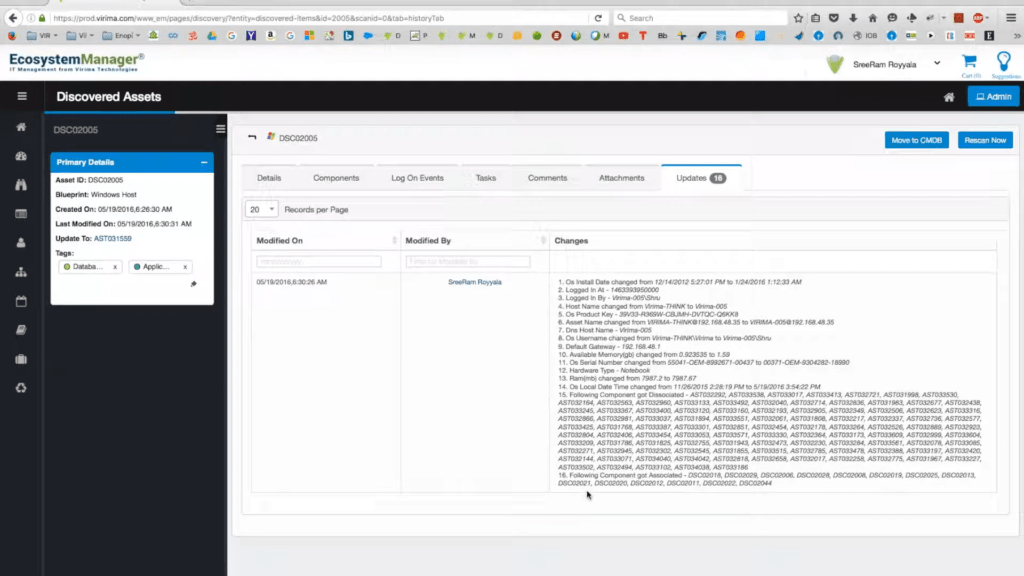
Task: Expand the SreeRam Royyala user menu
Action: click(936, 64)
